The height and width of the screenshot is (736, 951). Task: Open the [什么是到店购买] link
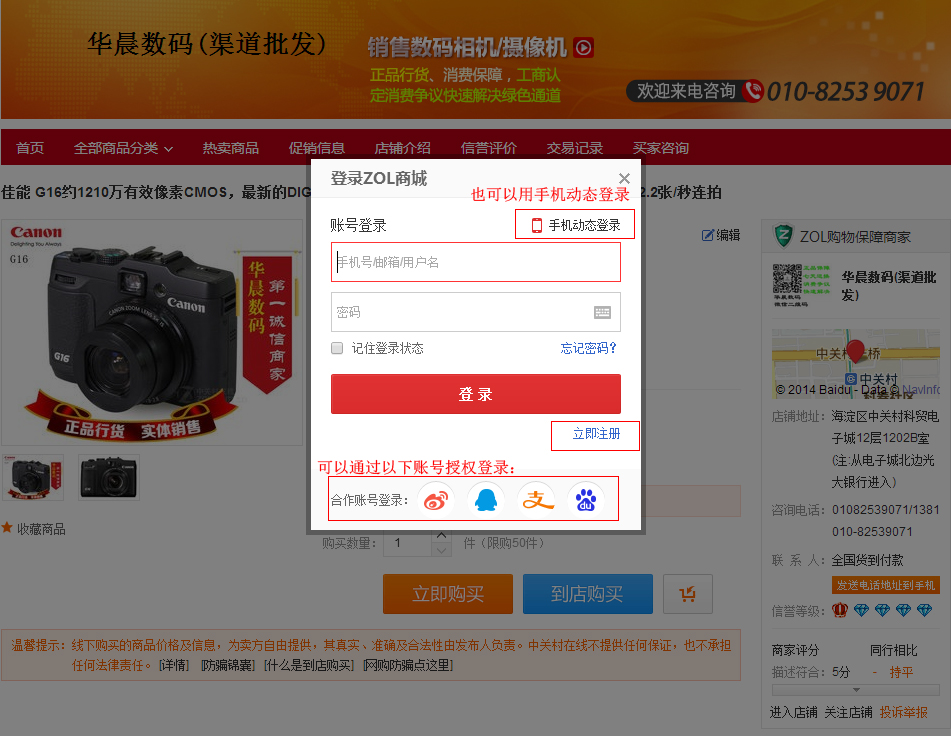pos(309,665)
